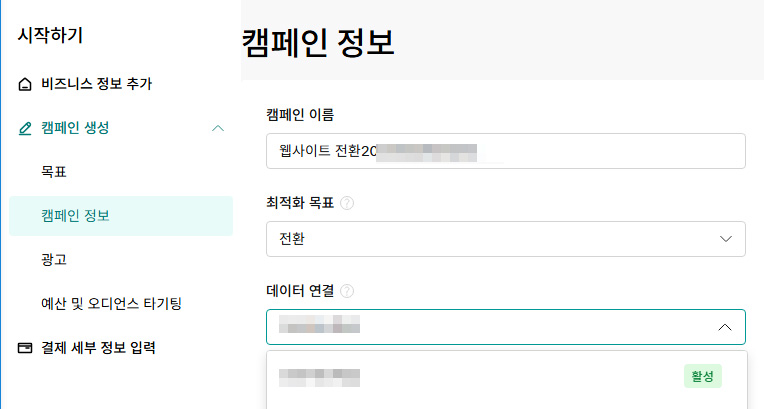Select the dropdown option marked 활성
This screenshot has width=764, height=409.
point(507,377)
